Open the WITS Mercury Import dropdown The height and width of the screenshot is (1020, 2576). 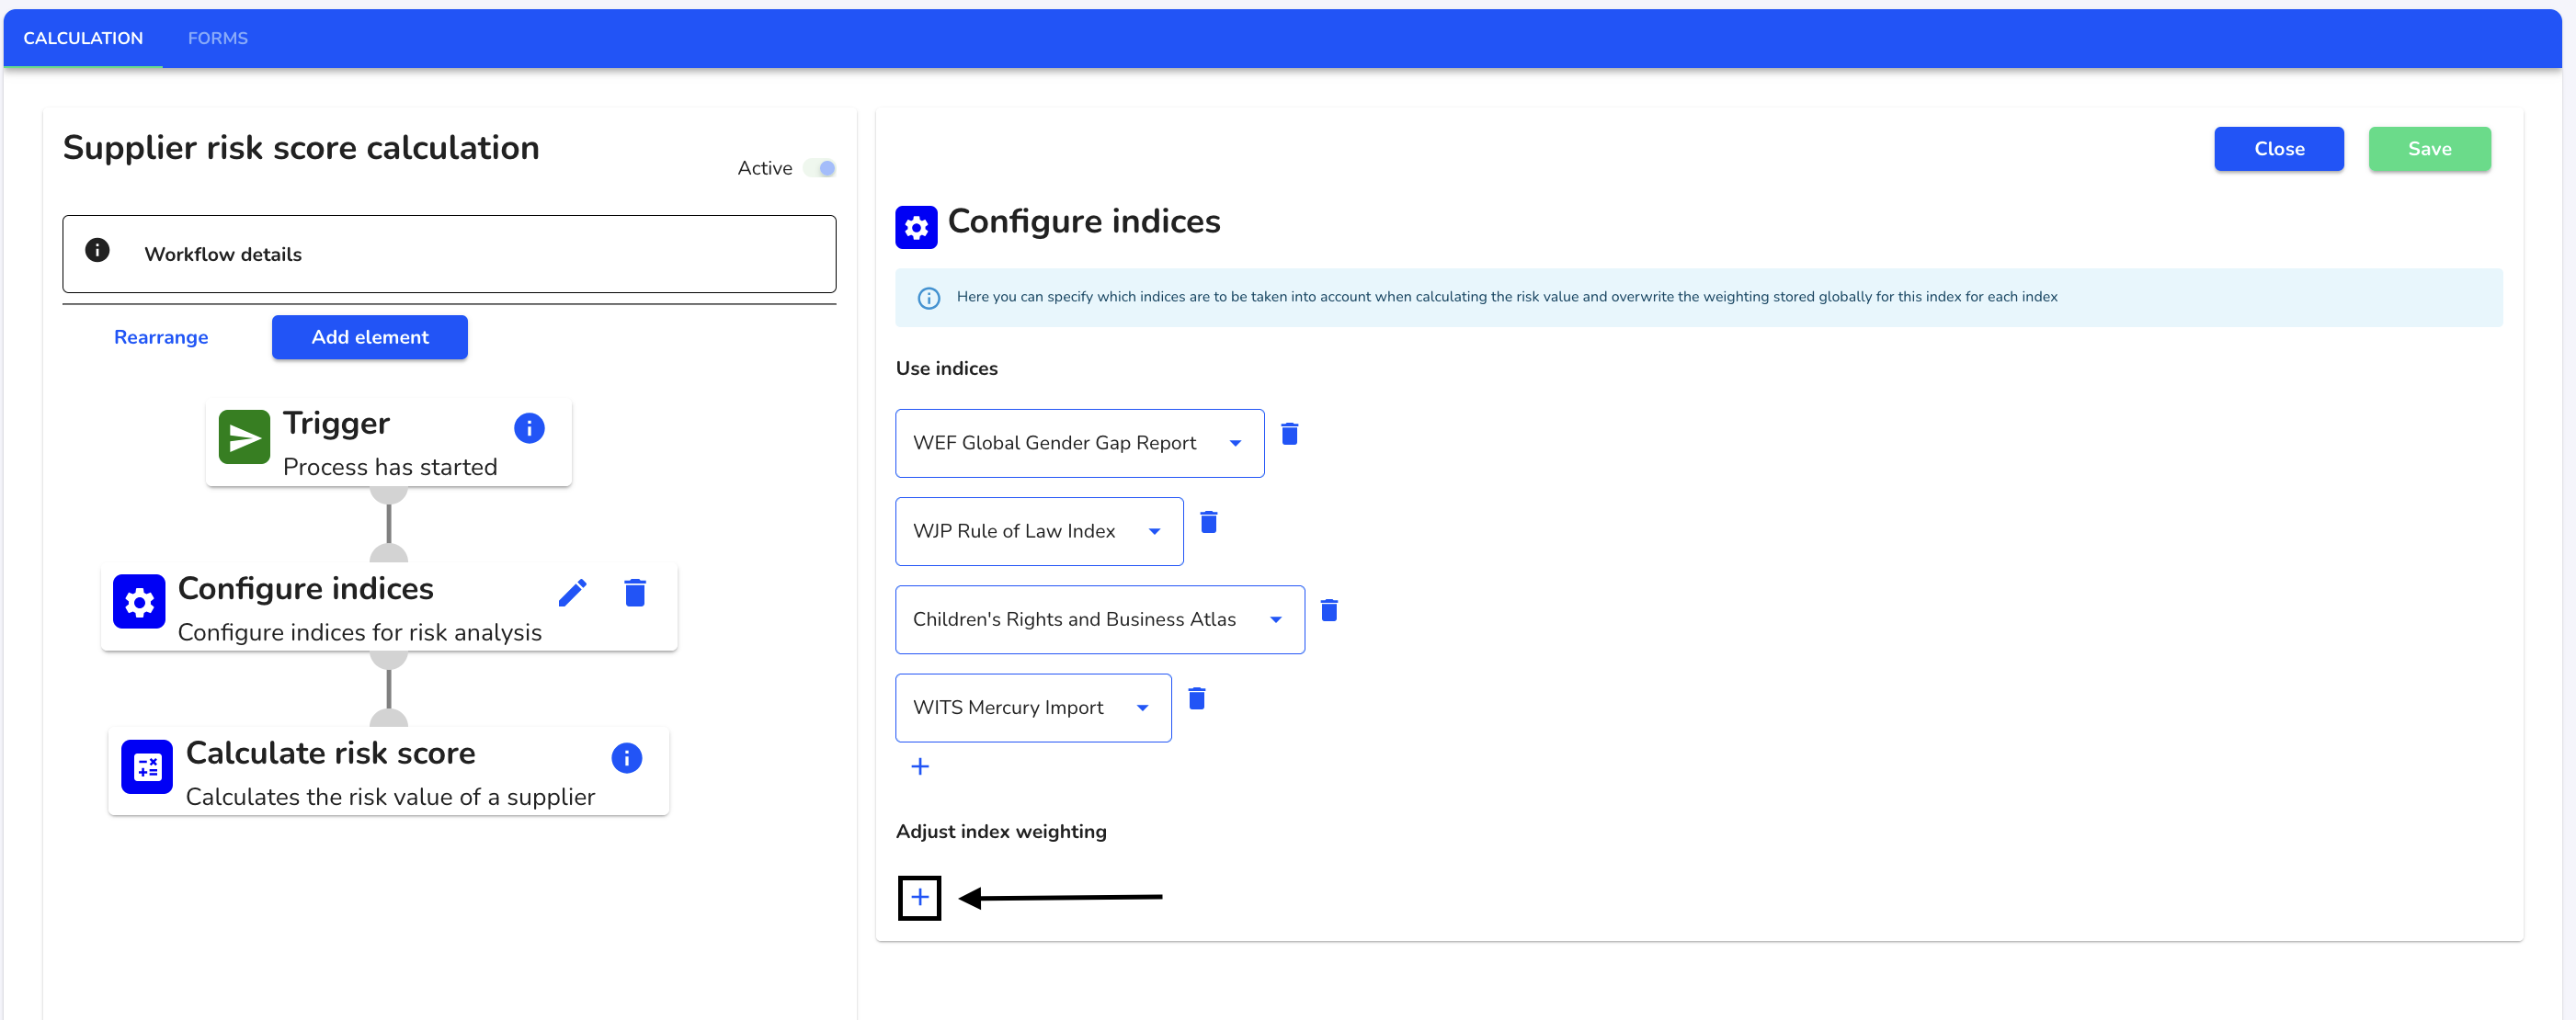coord(1033,707)
